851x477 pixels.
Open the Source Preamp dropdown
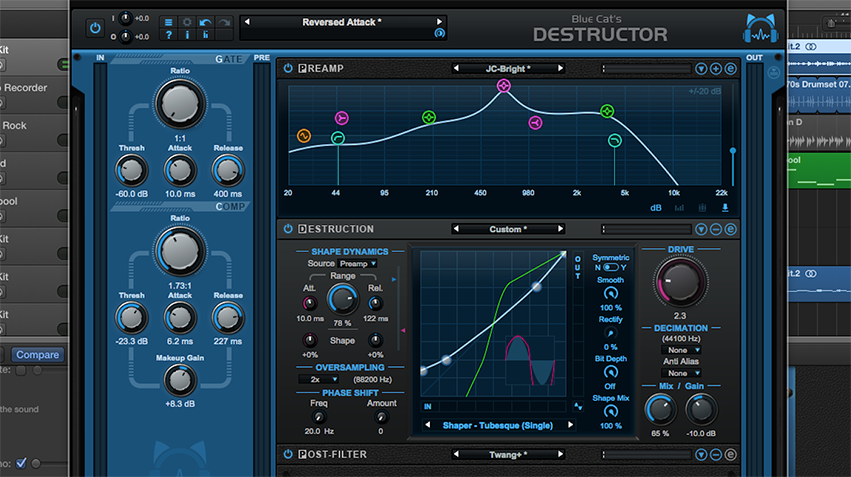pos(358,263)
